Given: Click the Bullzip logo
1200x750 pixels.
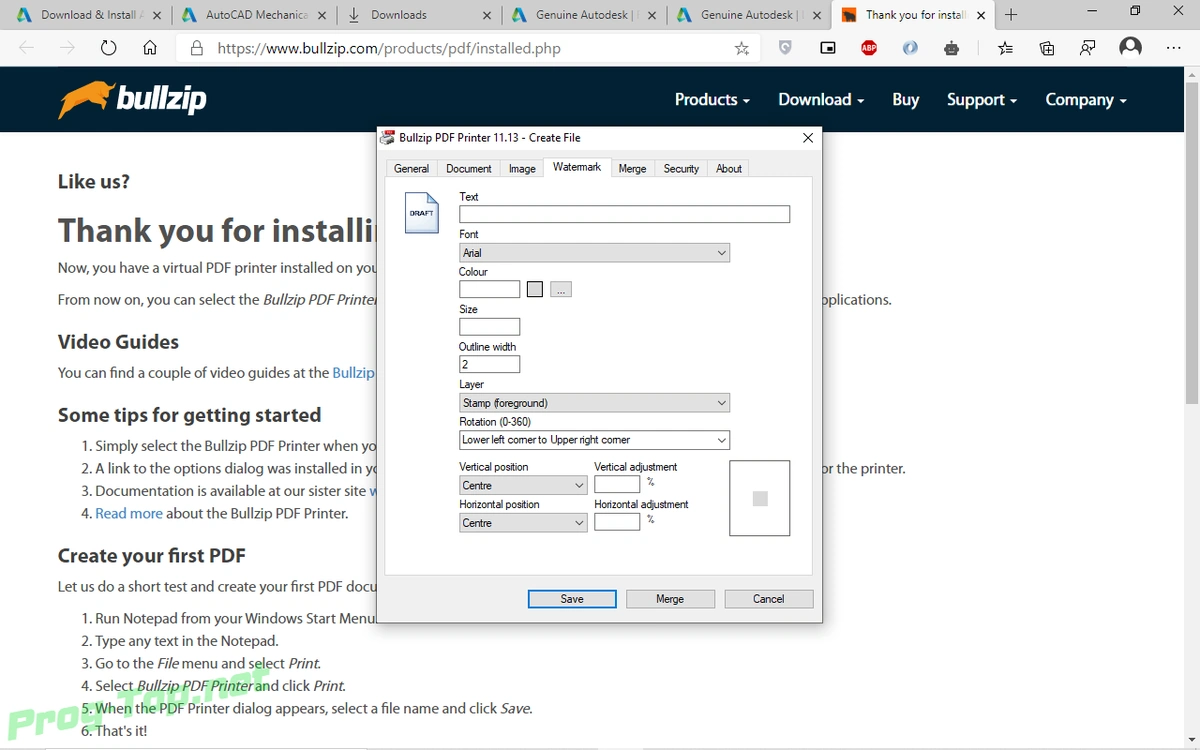Looking at the screenshot, I should (x=132, y=99).
